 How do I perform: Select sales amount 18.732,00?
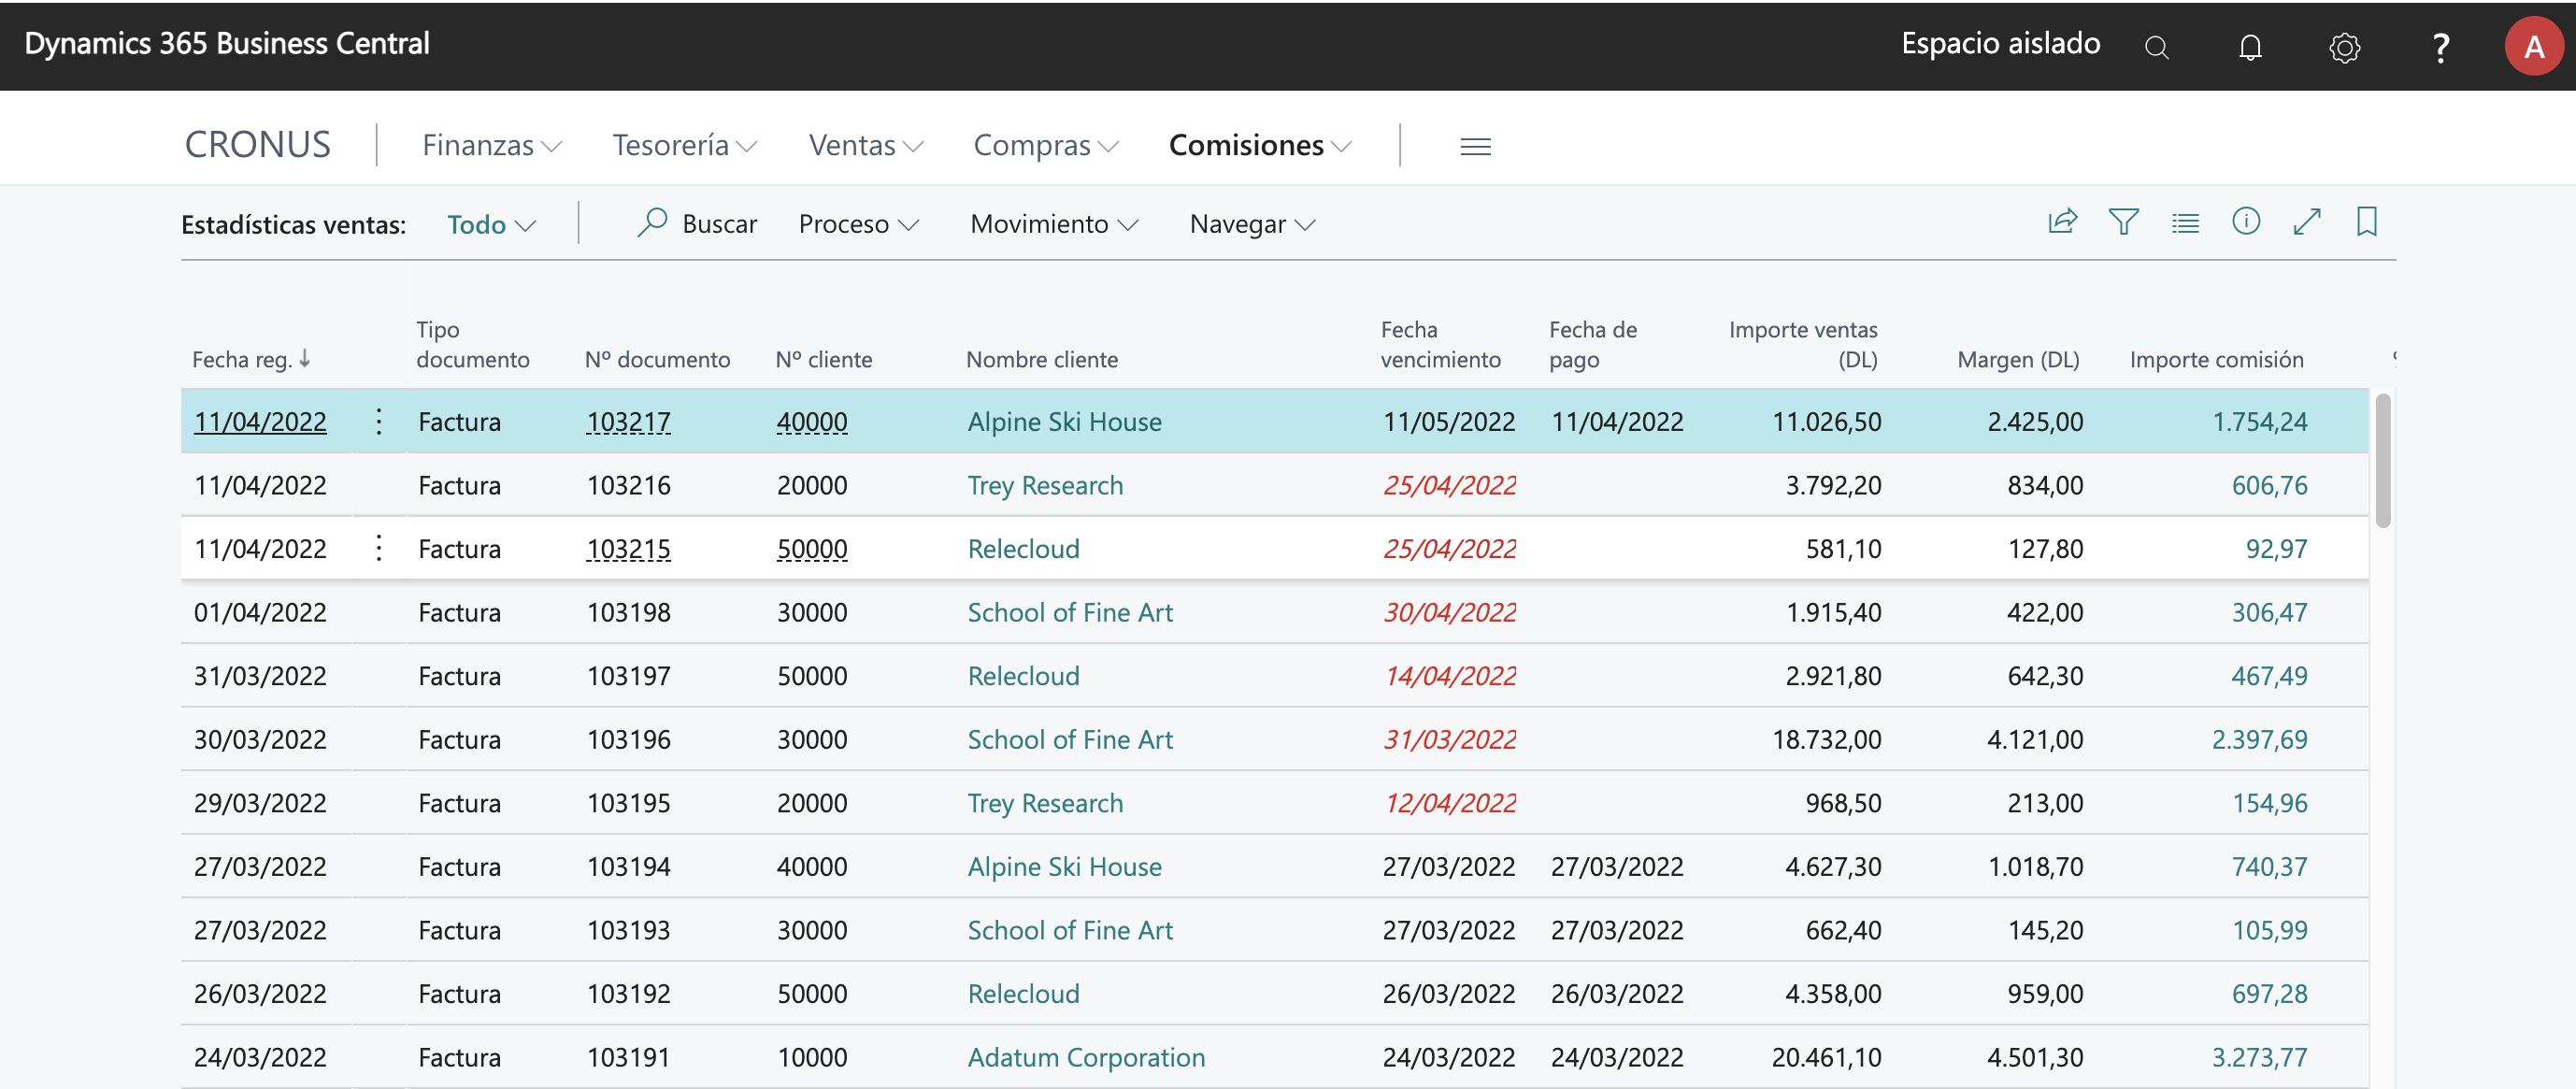point(1826,739)
